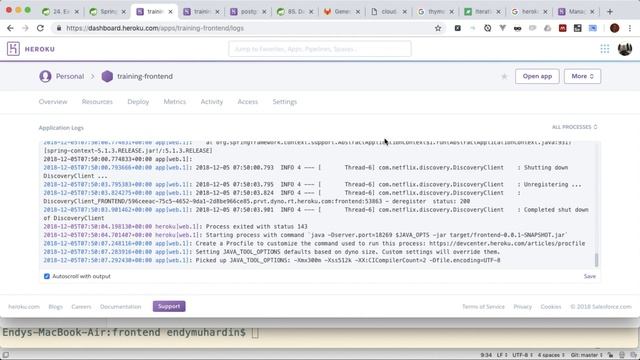The width and height of the screenshot is (640, 360).
Task: Click the 'Process exited with status 143' log line
Action: (x=176, y=227)
